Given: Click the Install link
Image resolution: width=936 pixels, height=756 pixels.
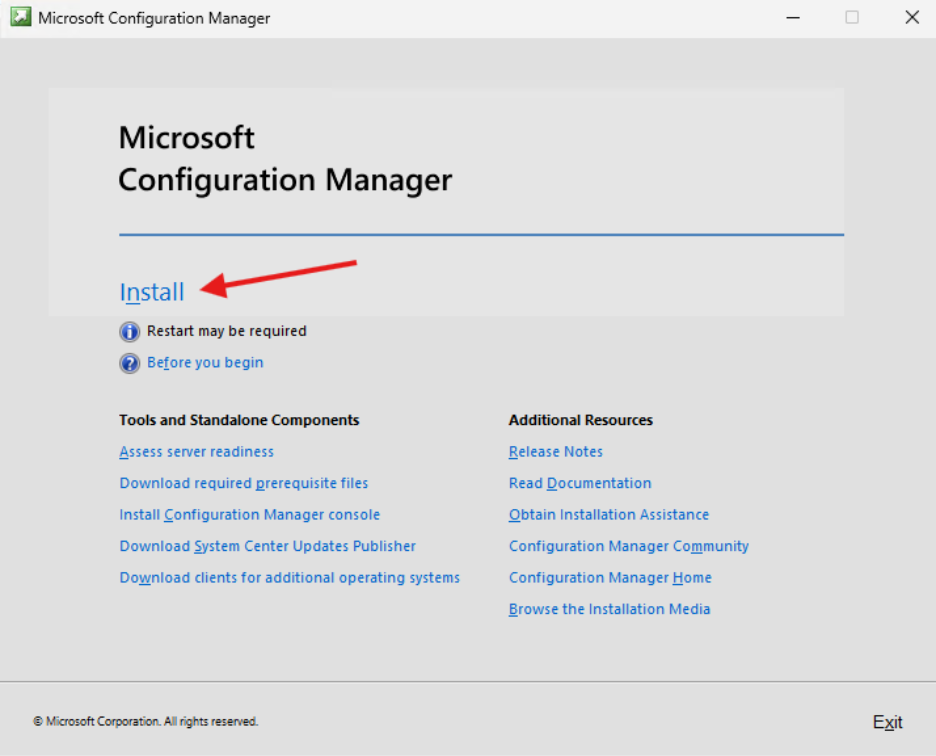Looking at the screenshot, I should pos(151,291).
